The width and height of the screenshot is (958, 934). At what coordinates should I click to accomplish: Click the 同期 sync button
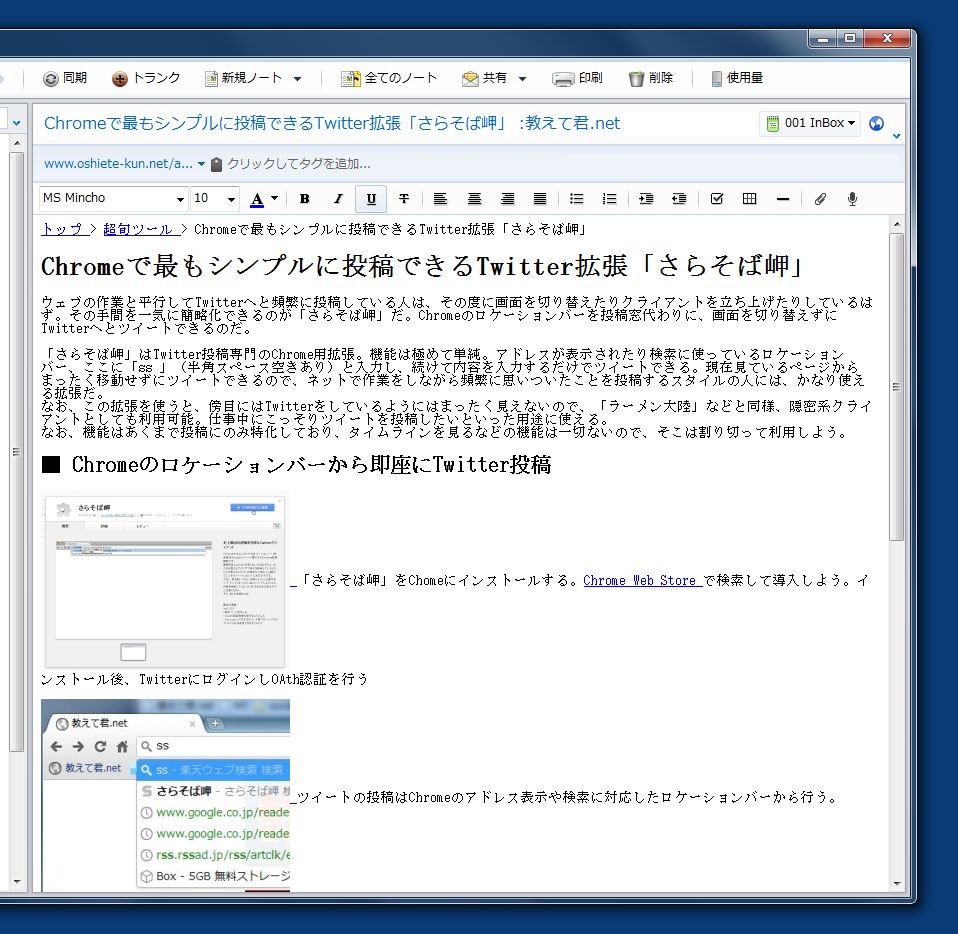click(65, 78)
